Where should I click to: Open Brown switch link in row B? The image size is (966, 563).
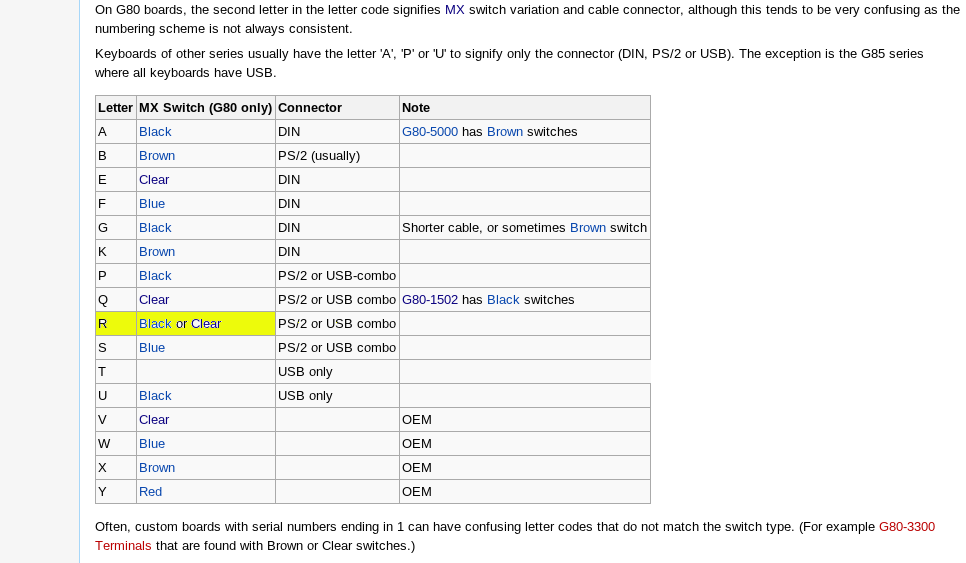pyautogui.click(x=157, y=156)
